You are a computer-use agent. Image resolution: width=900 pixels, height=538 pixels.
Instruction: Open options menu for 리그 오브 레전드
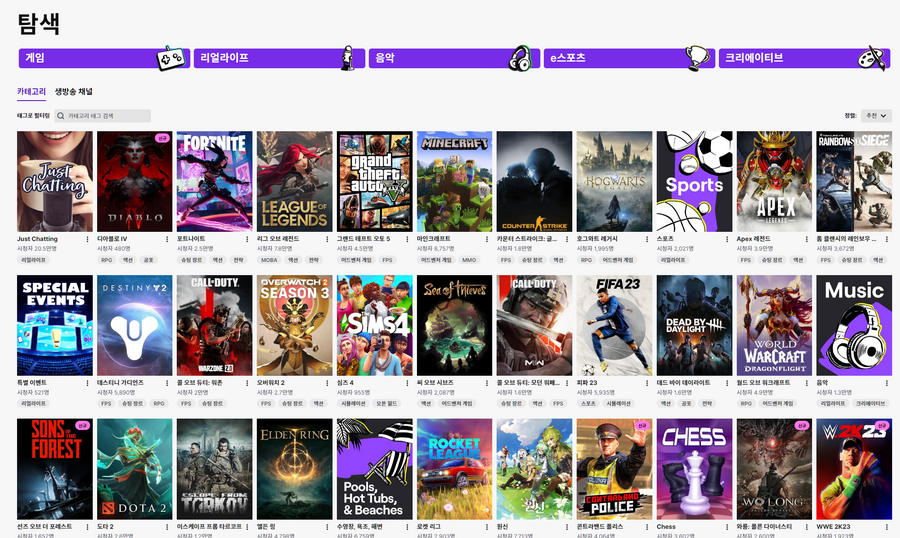pyautogui.click(x=328, y=239)
